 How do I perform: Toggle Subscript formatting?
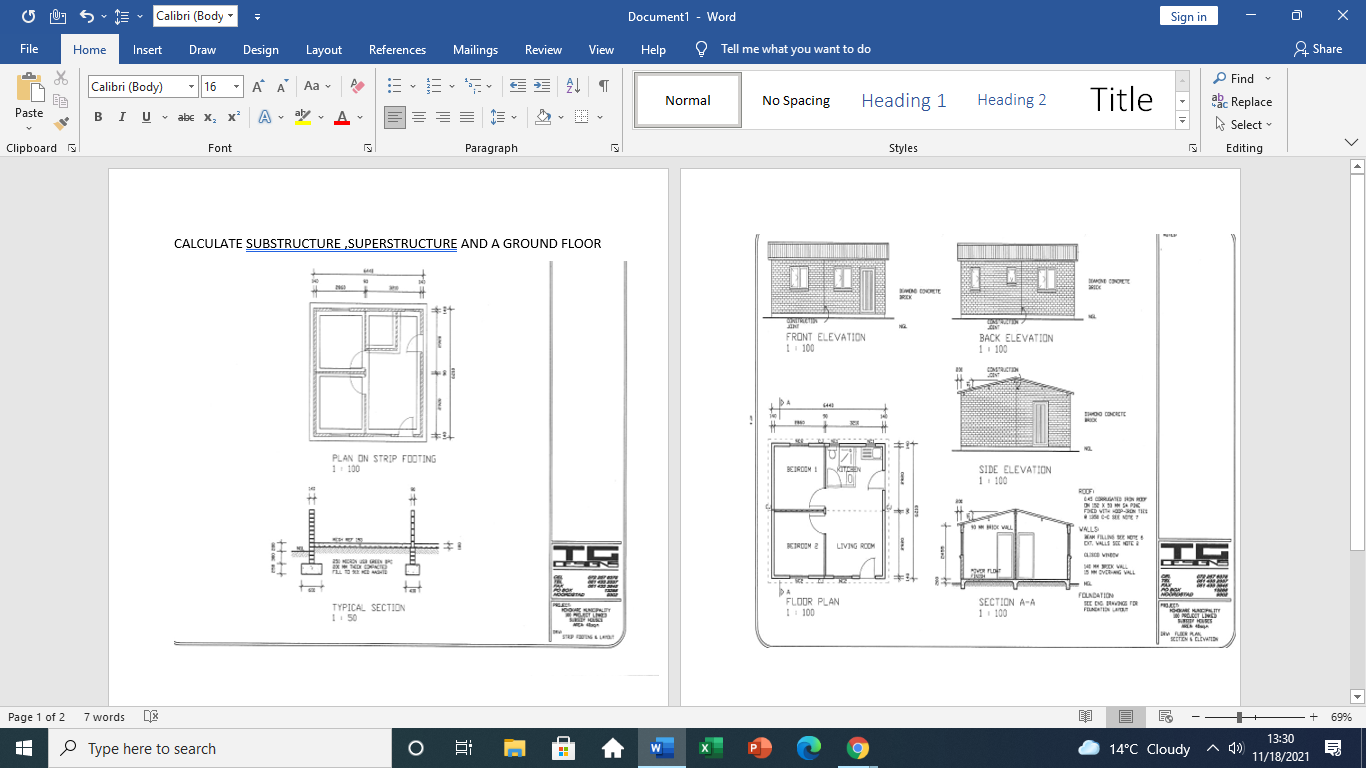210,118
